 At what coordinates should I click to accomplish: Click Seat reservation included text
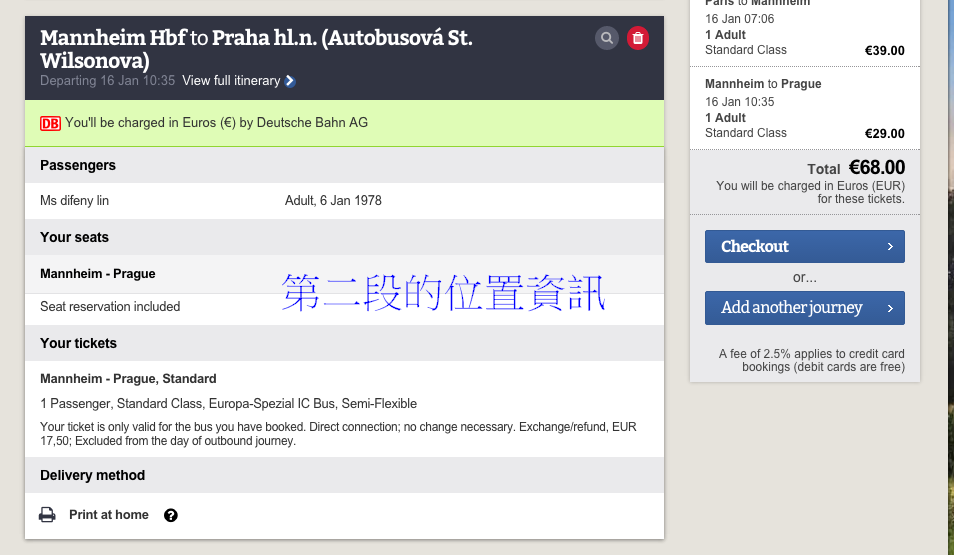pos(110,307)
